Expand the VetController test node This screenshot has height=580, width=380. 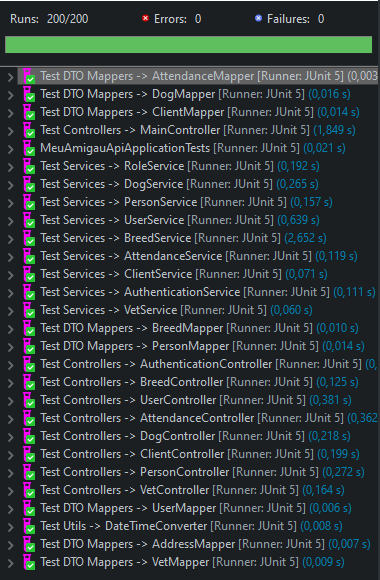11,491
